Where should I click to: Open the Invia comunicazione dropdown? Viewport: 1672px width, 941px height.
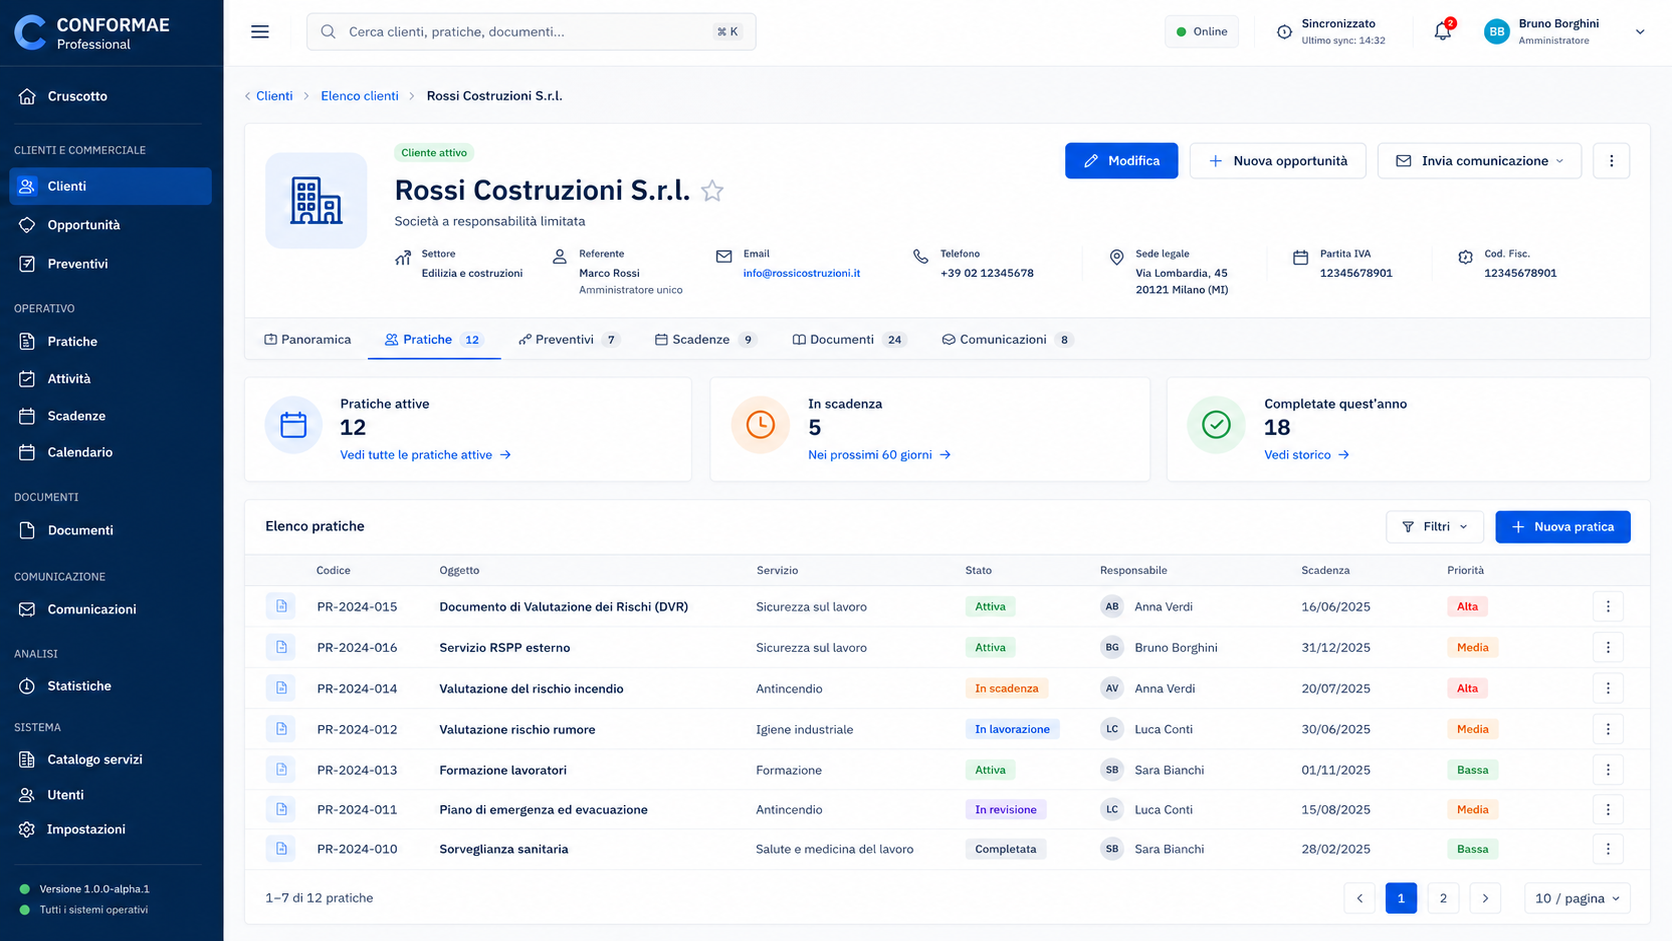[x=1479, y=161]
